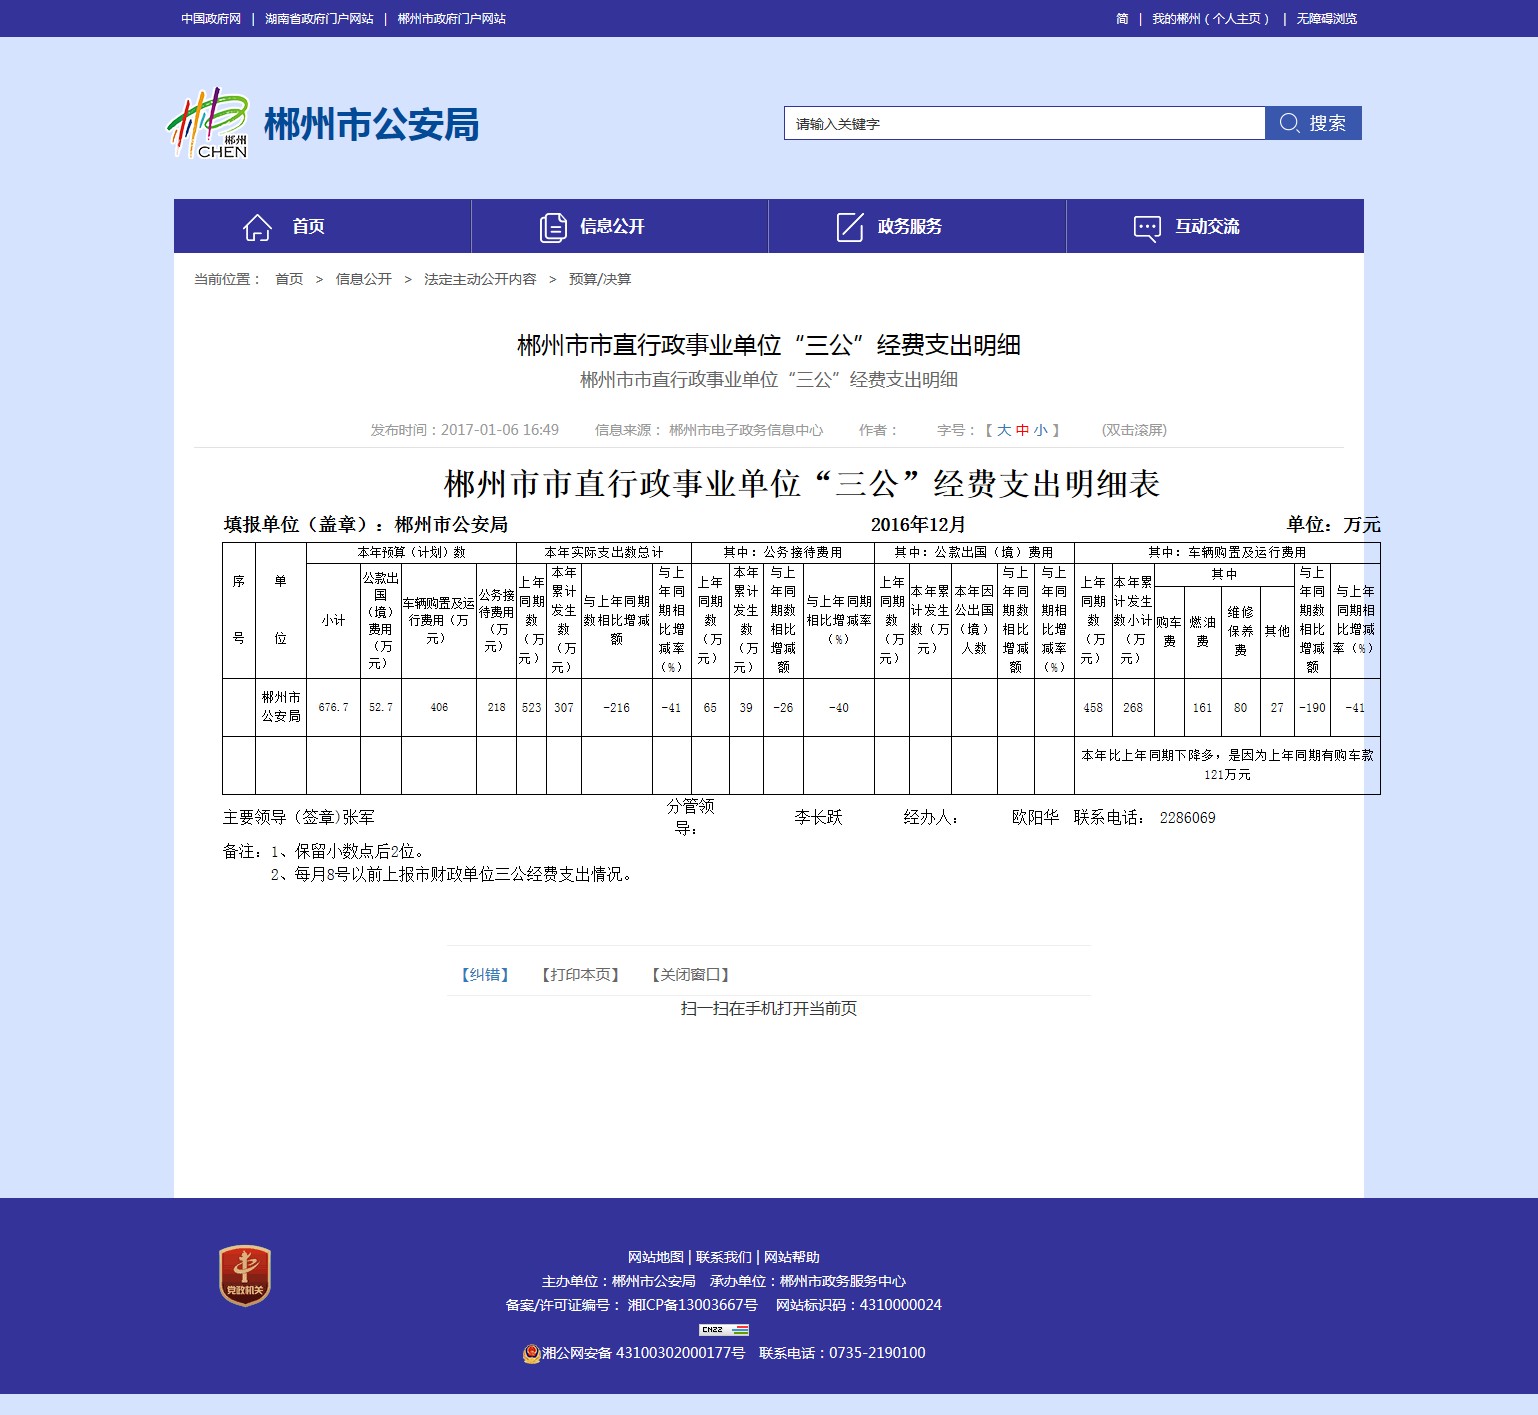Click the 纠错 error report link
This screenshot has height=1415, width=1538.
(485, 974)
